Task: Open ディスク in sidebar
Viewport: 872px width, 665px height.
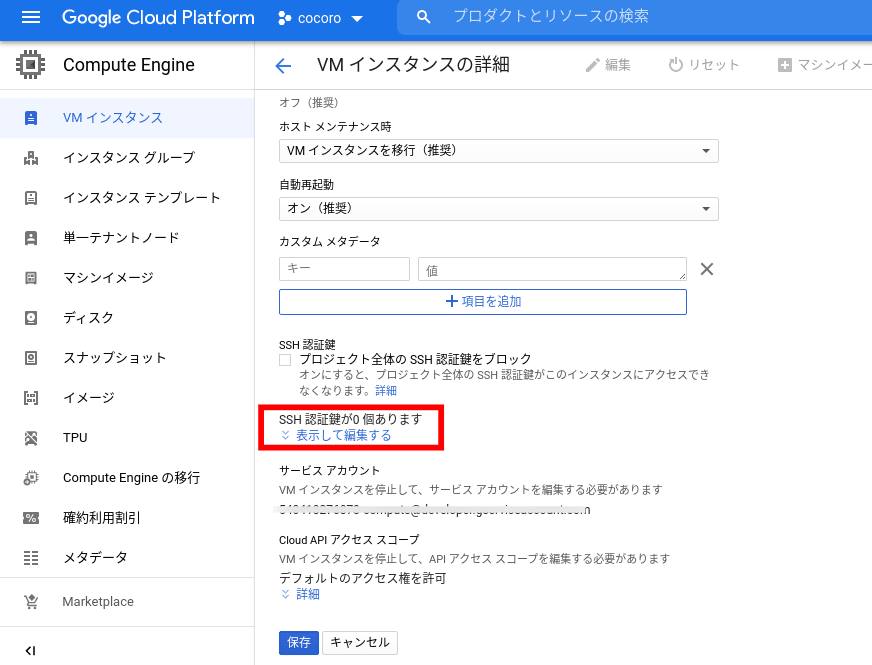Action: [127, 318]
